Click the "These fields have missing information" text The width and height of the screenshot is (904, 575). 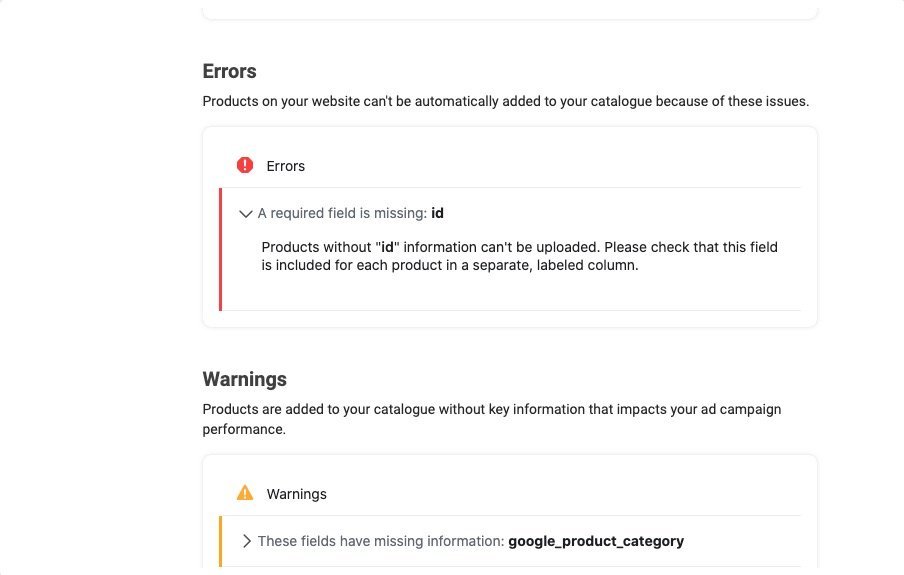click(x=381, y=542)
